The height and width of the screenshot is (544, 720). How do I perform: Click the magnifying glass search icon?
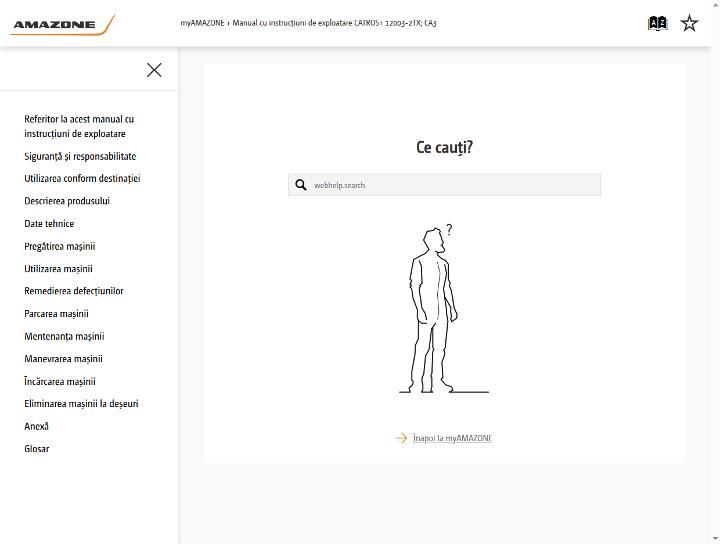tap(301, 185)
